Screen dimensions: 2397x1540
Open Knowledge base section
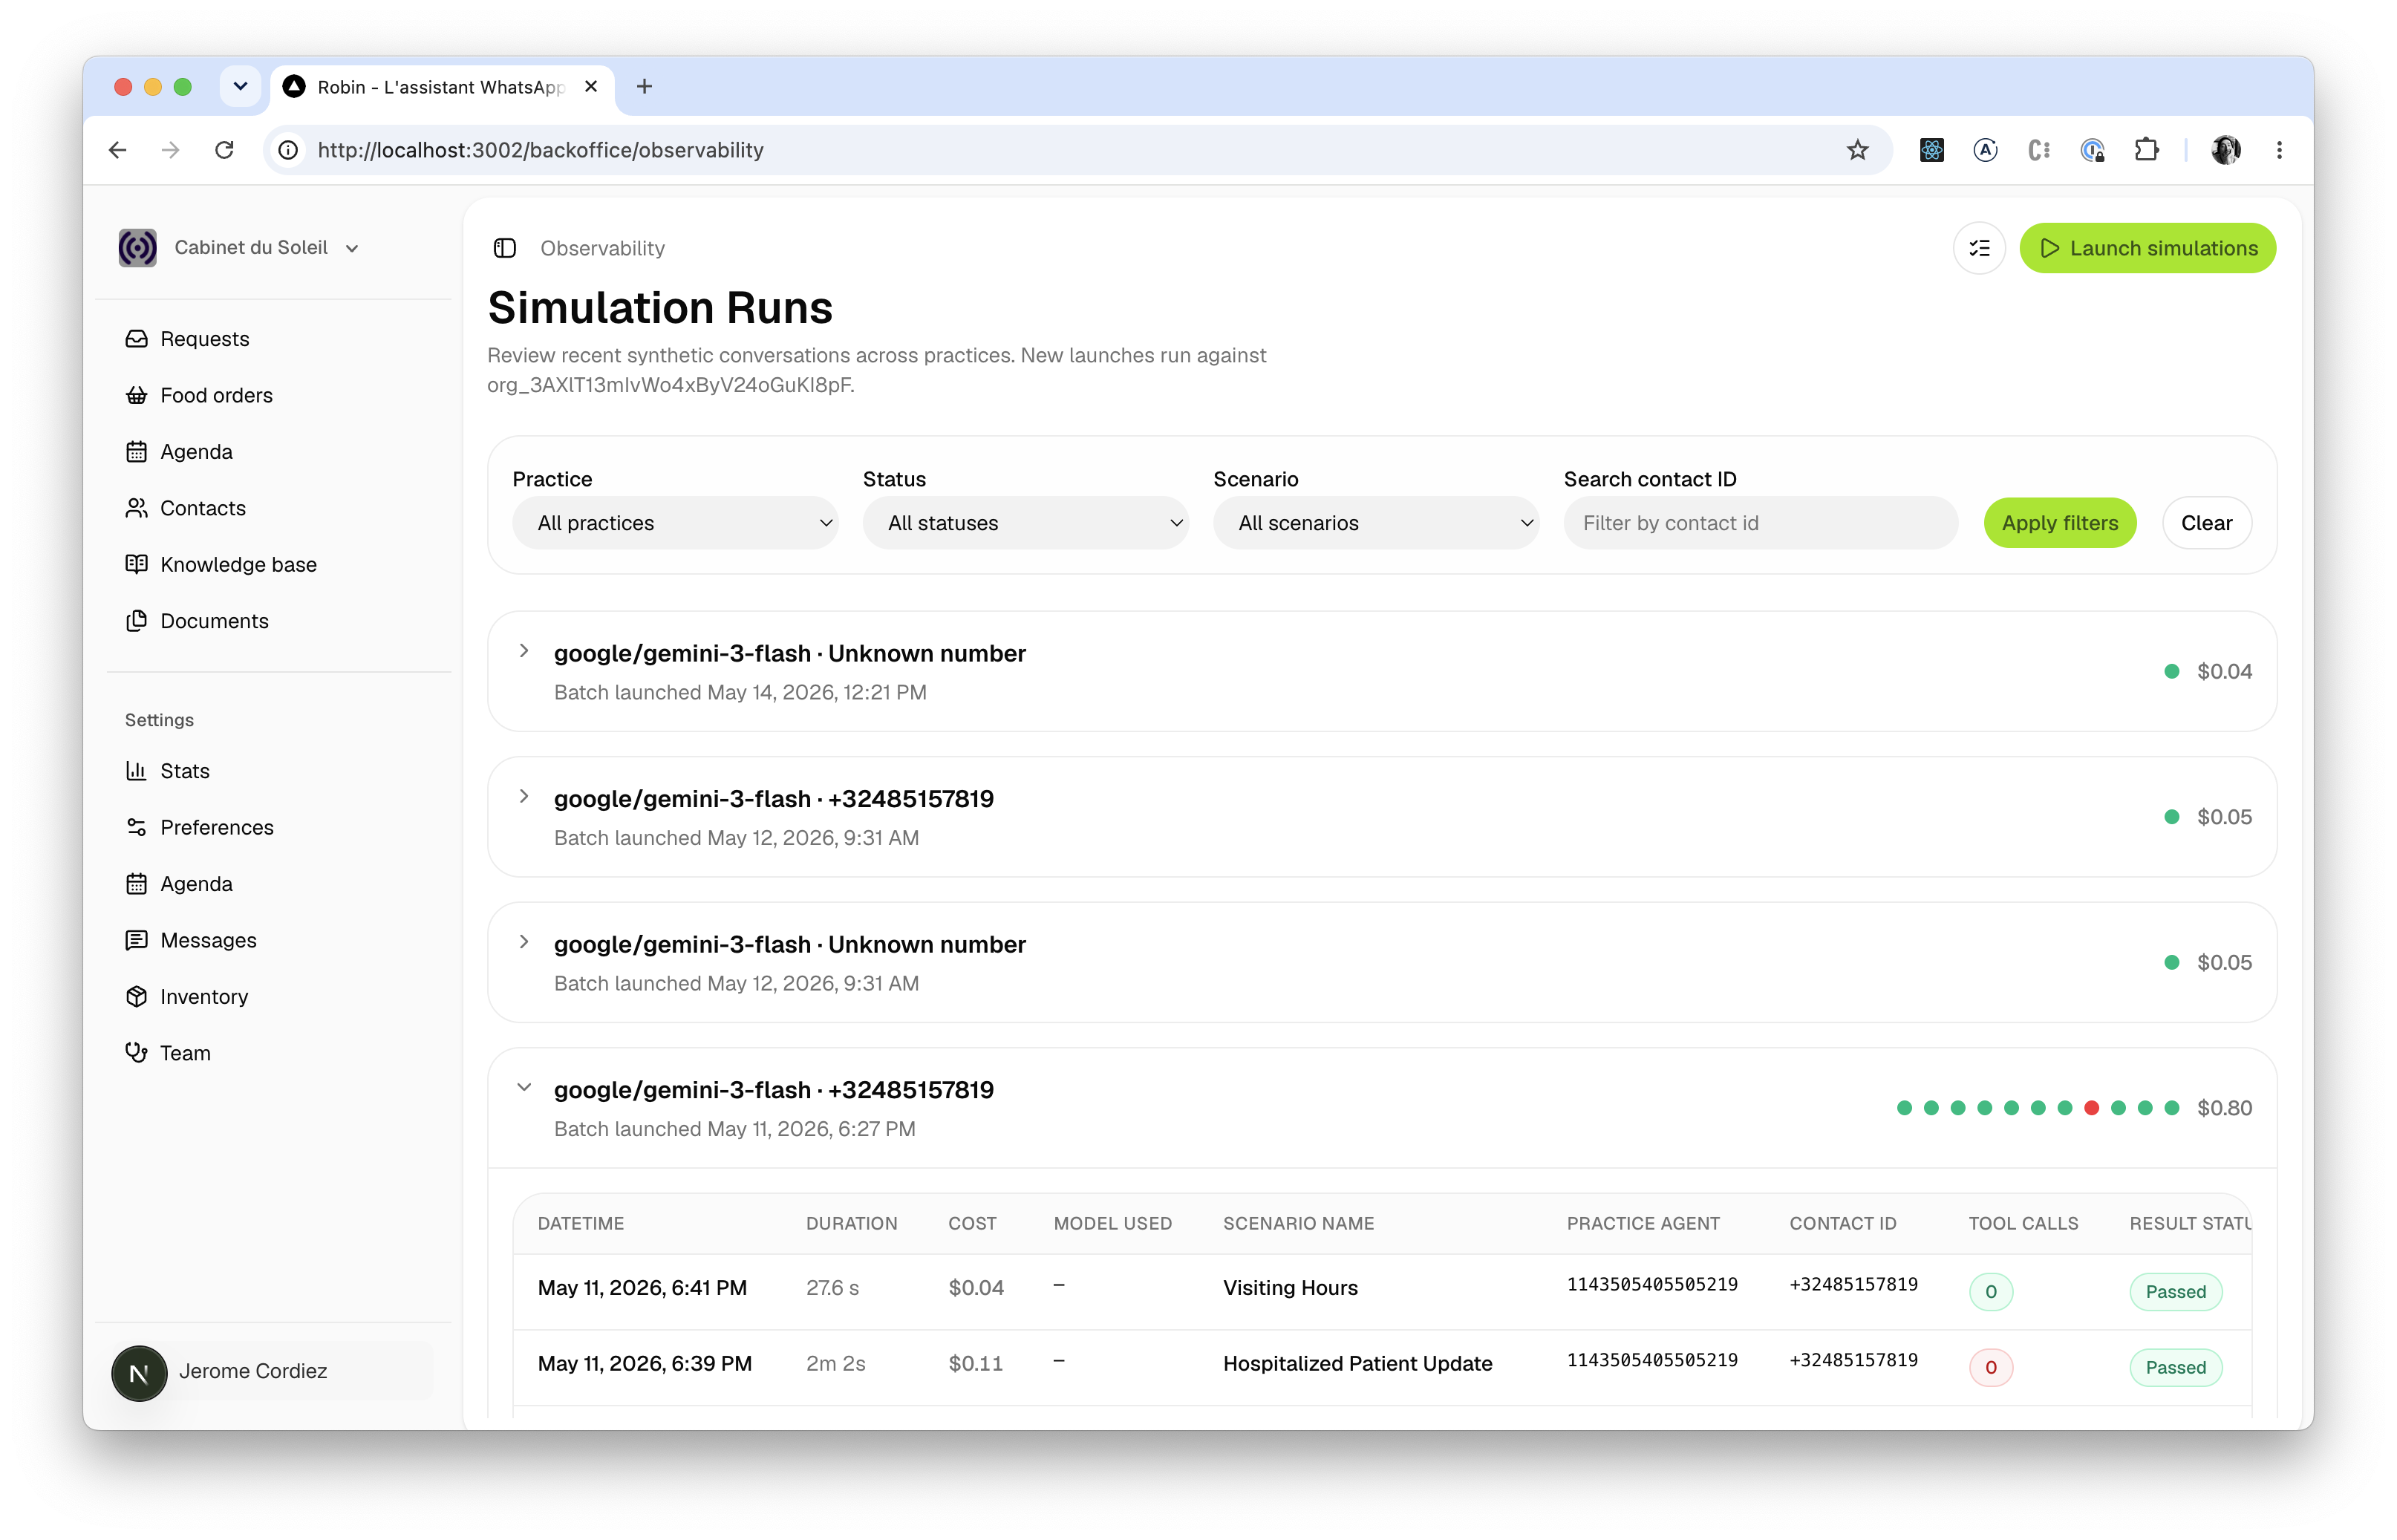[238, 564]
